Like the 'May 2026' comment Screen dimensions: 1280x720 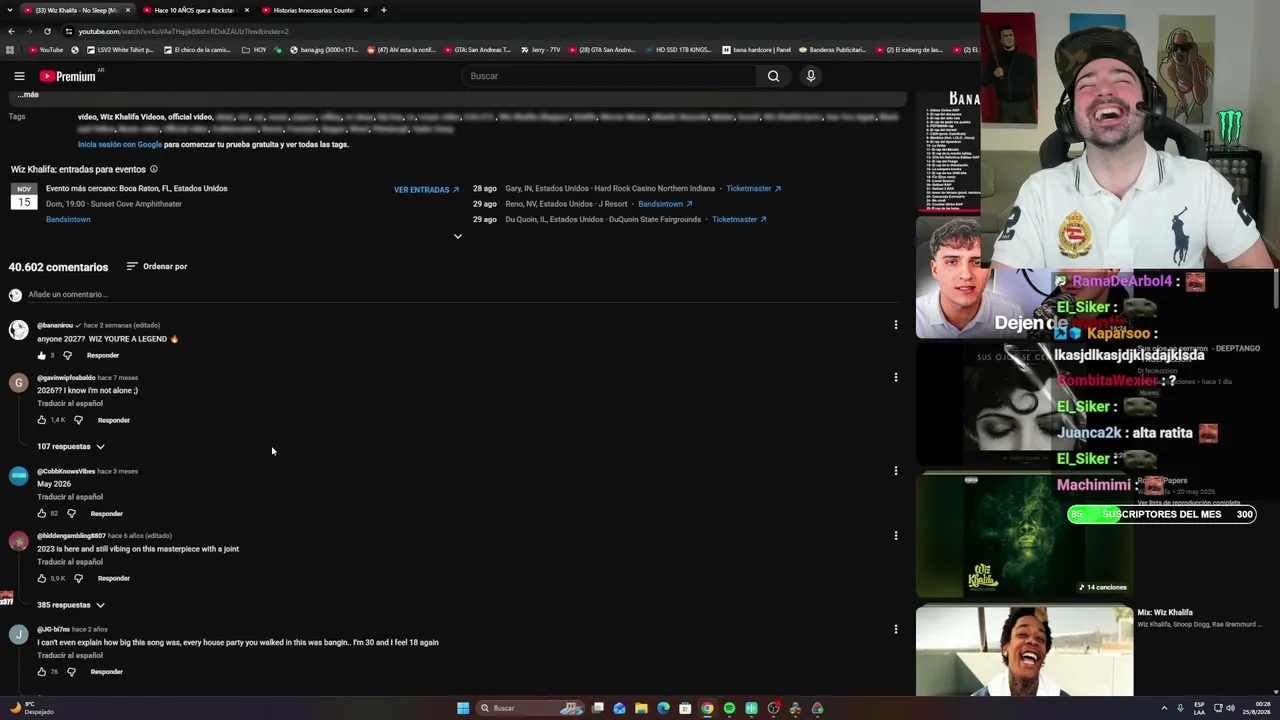click(41, 514)
